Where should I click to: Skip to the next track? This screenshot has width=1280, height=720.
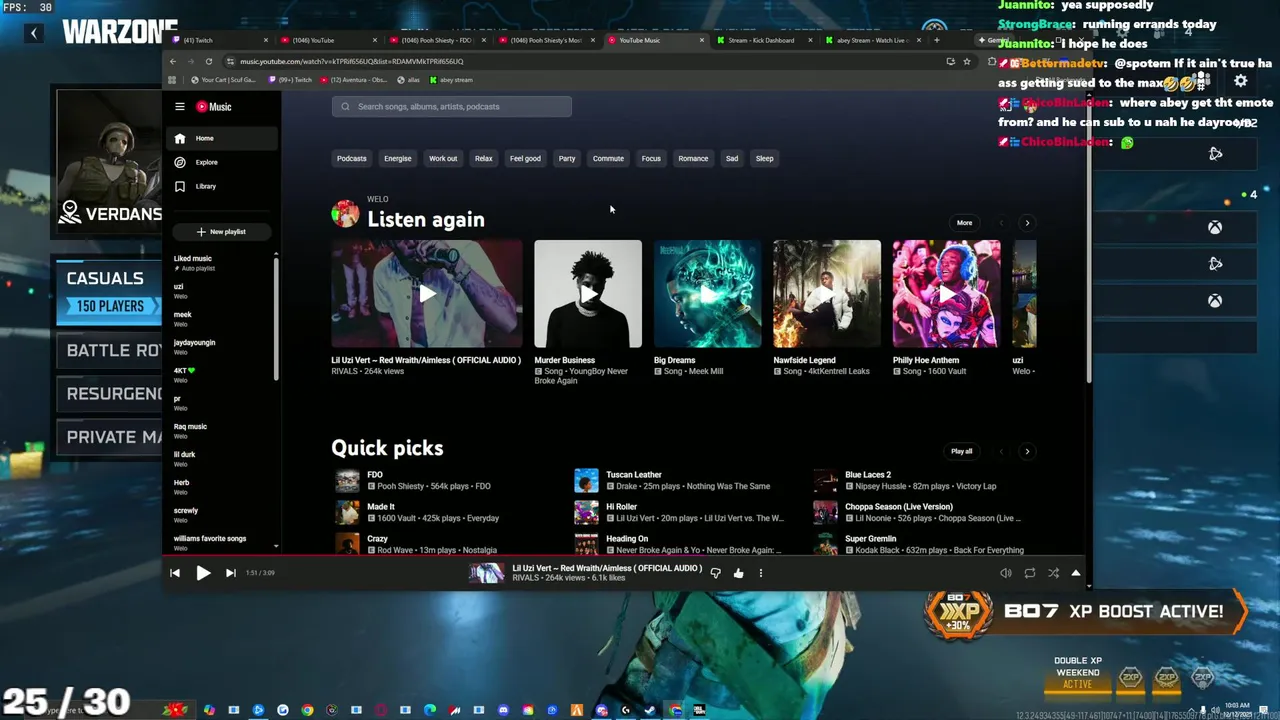pos(230,573)
